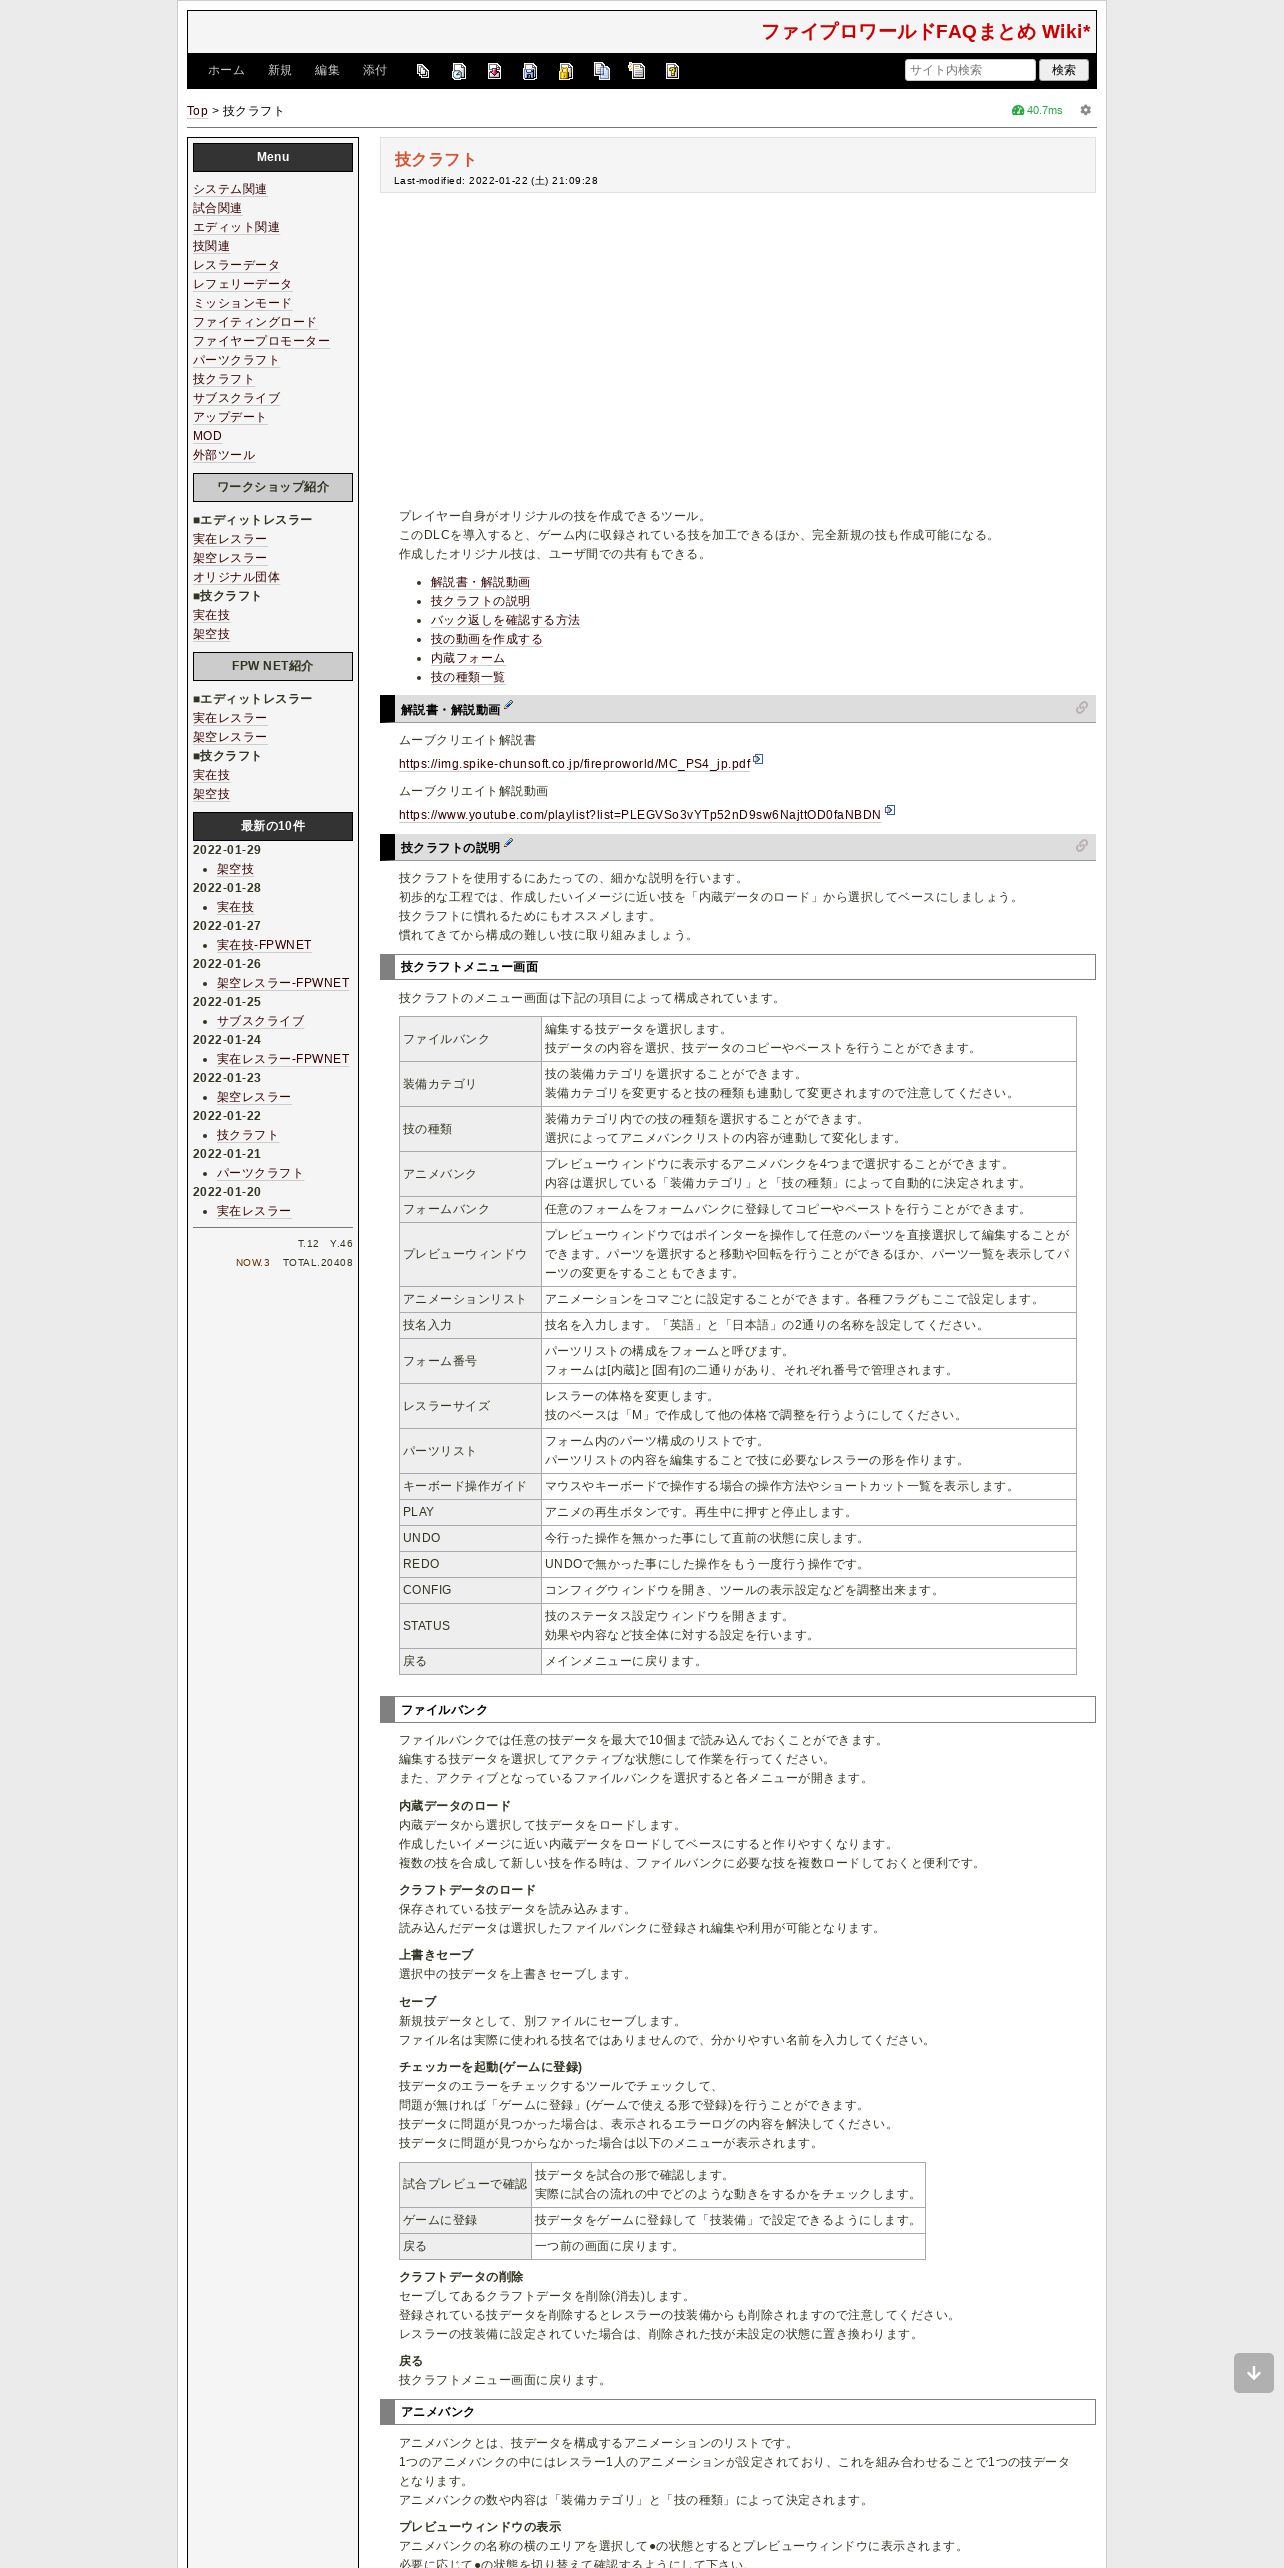Open 外部ツール sidebar link
This screenshot has height=2568, width=1284.
[224, 455]
